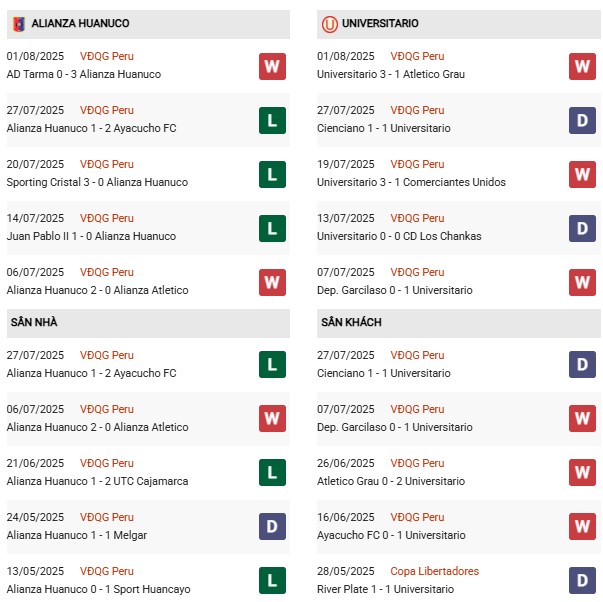Open the Copa Libertadores competition link
Image resolution: width=603 pixels, height=602 pixels.
[x=434, y=571]
